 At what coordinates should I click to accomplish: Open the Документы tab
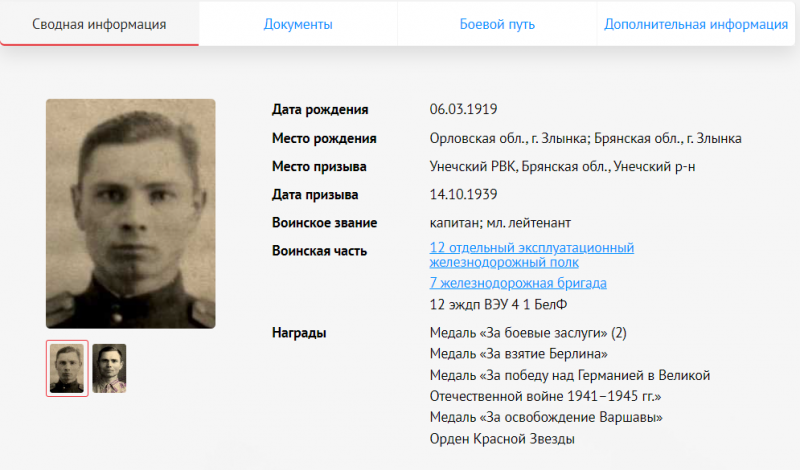click(298, 24)
